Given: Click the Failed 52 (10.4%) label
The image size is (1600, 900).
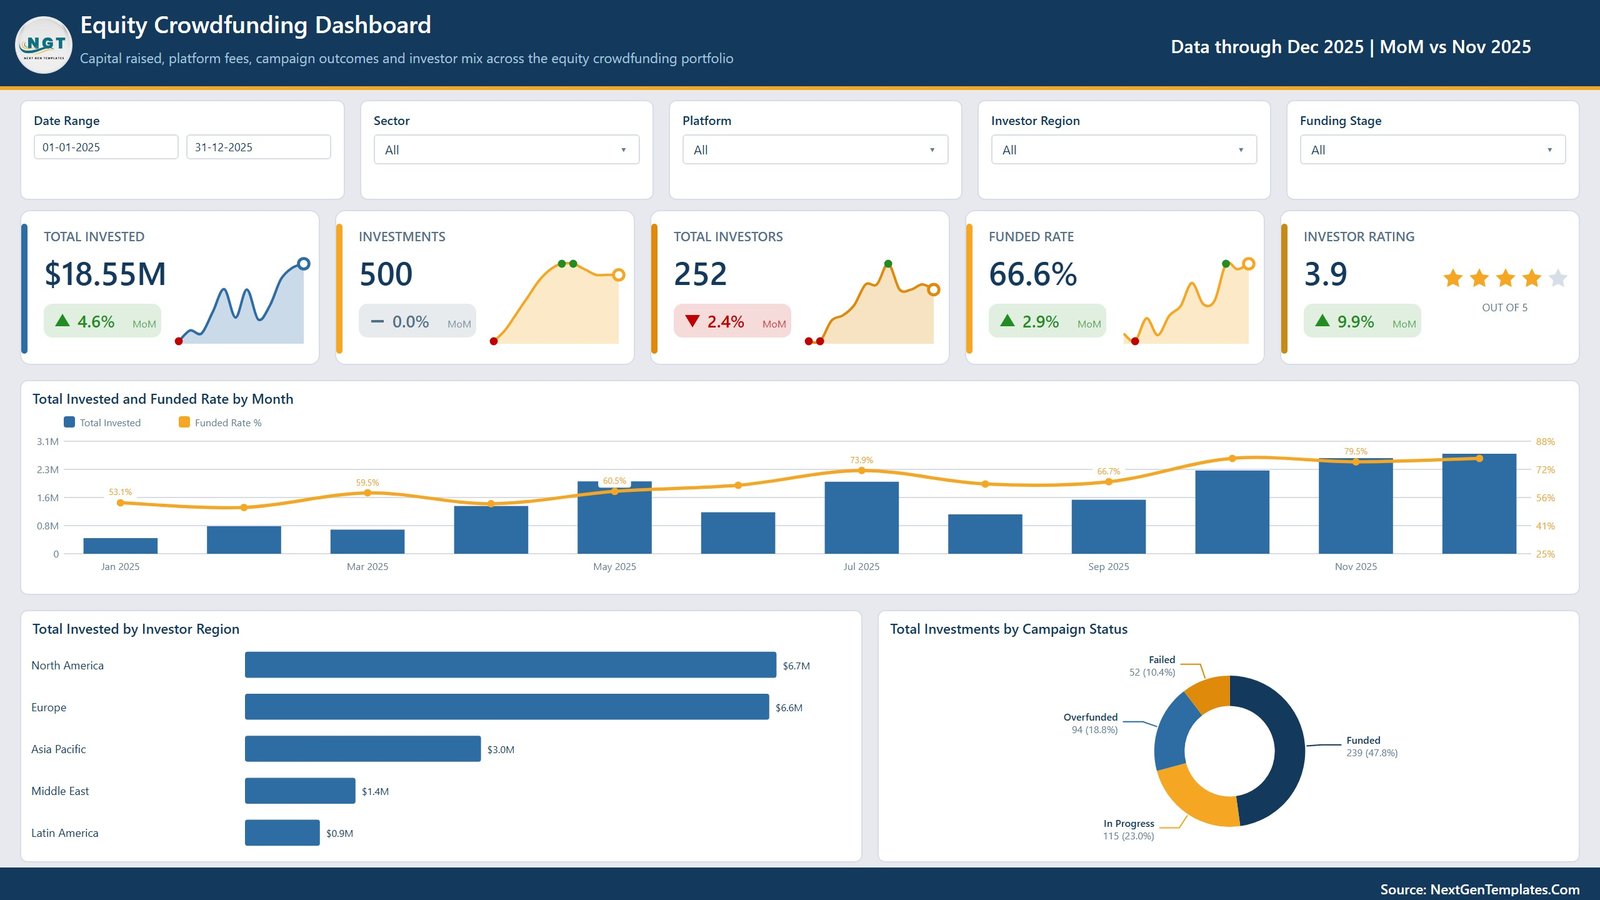Looking at the screenshot, I should (x=1152, y=666).
